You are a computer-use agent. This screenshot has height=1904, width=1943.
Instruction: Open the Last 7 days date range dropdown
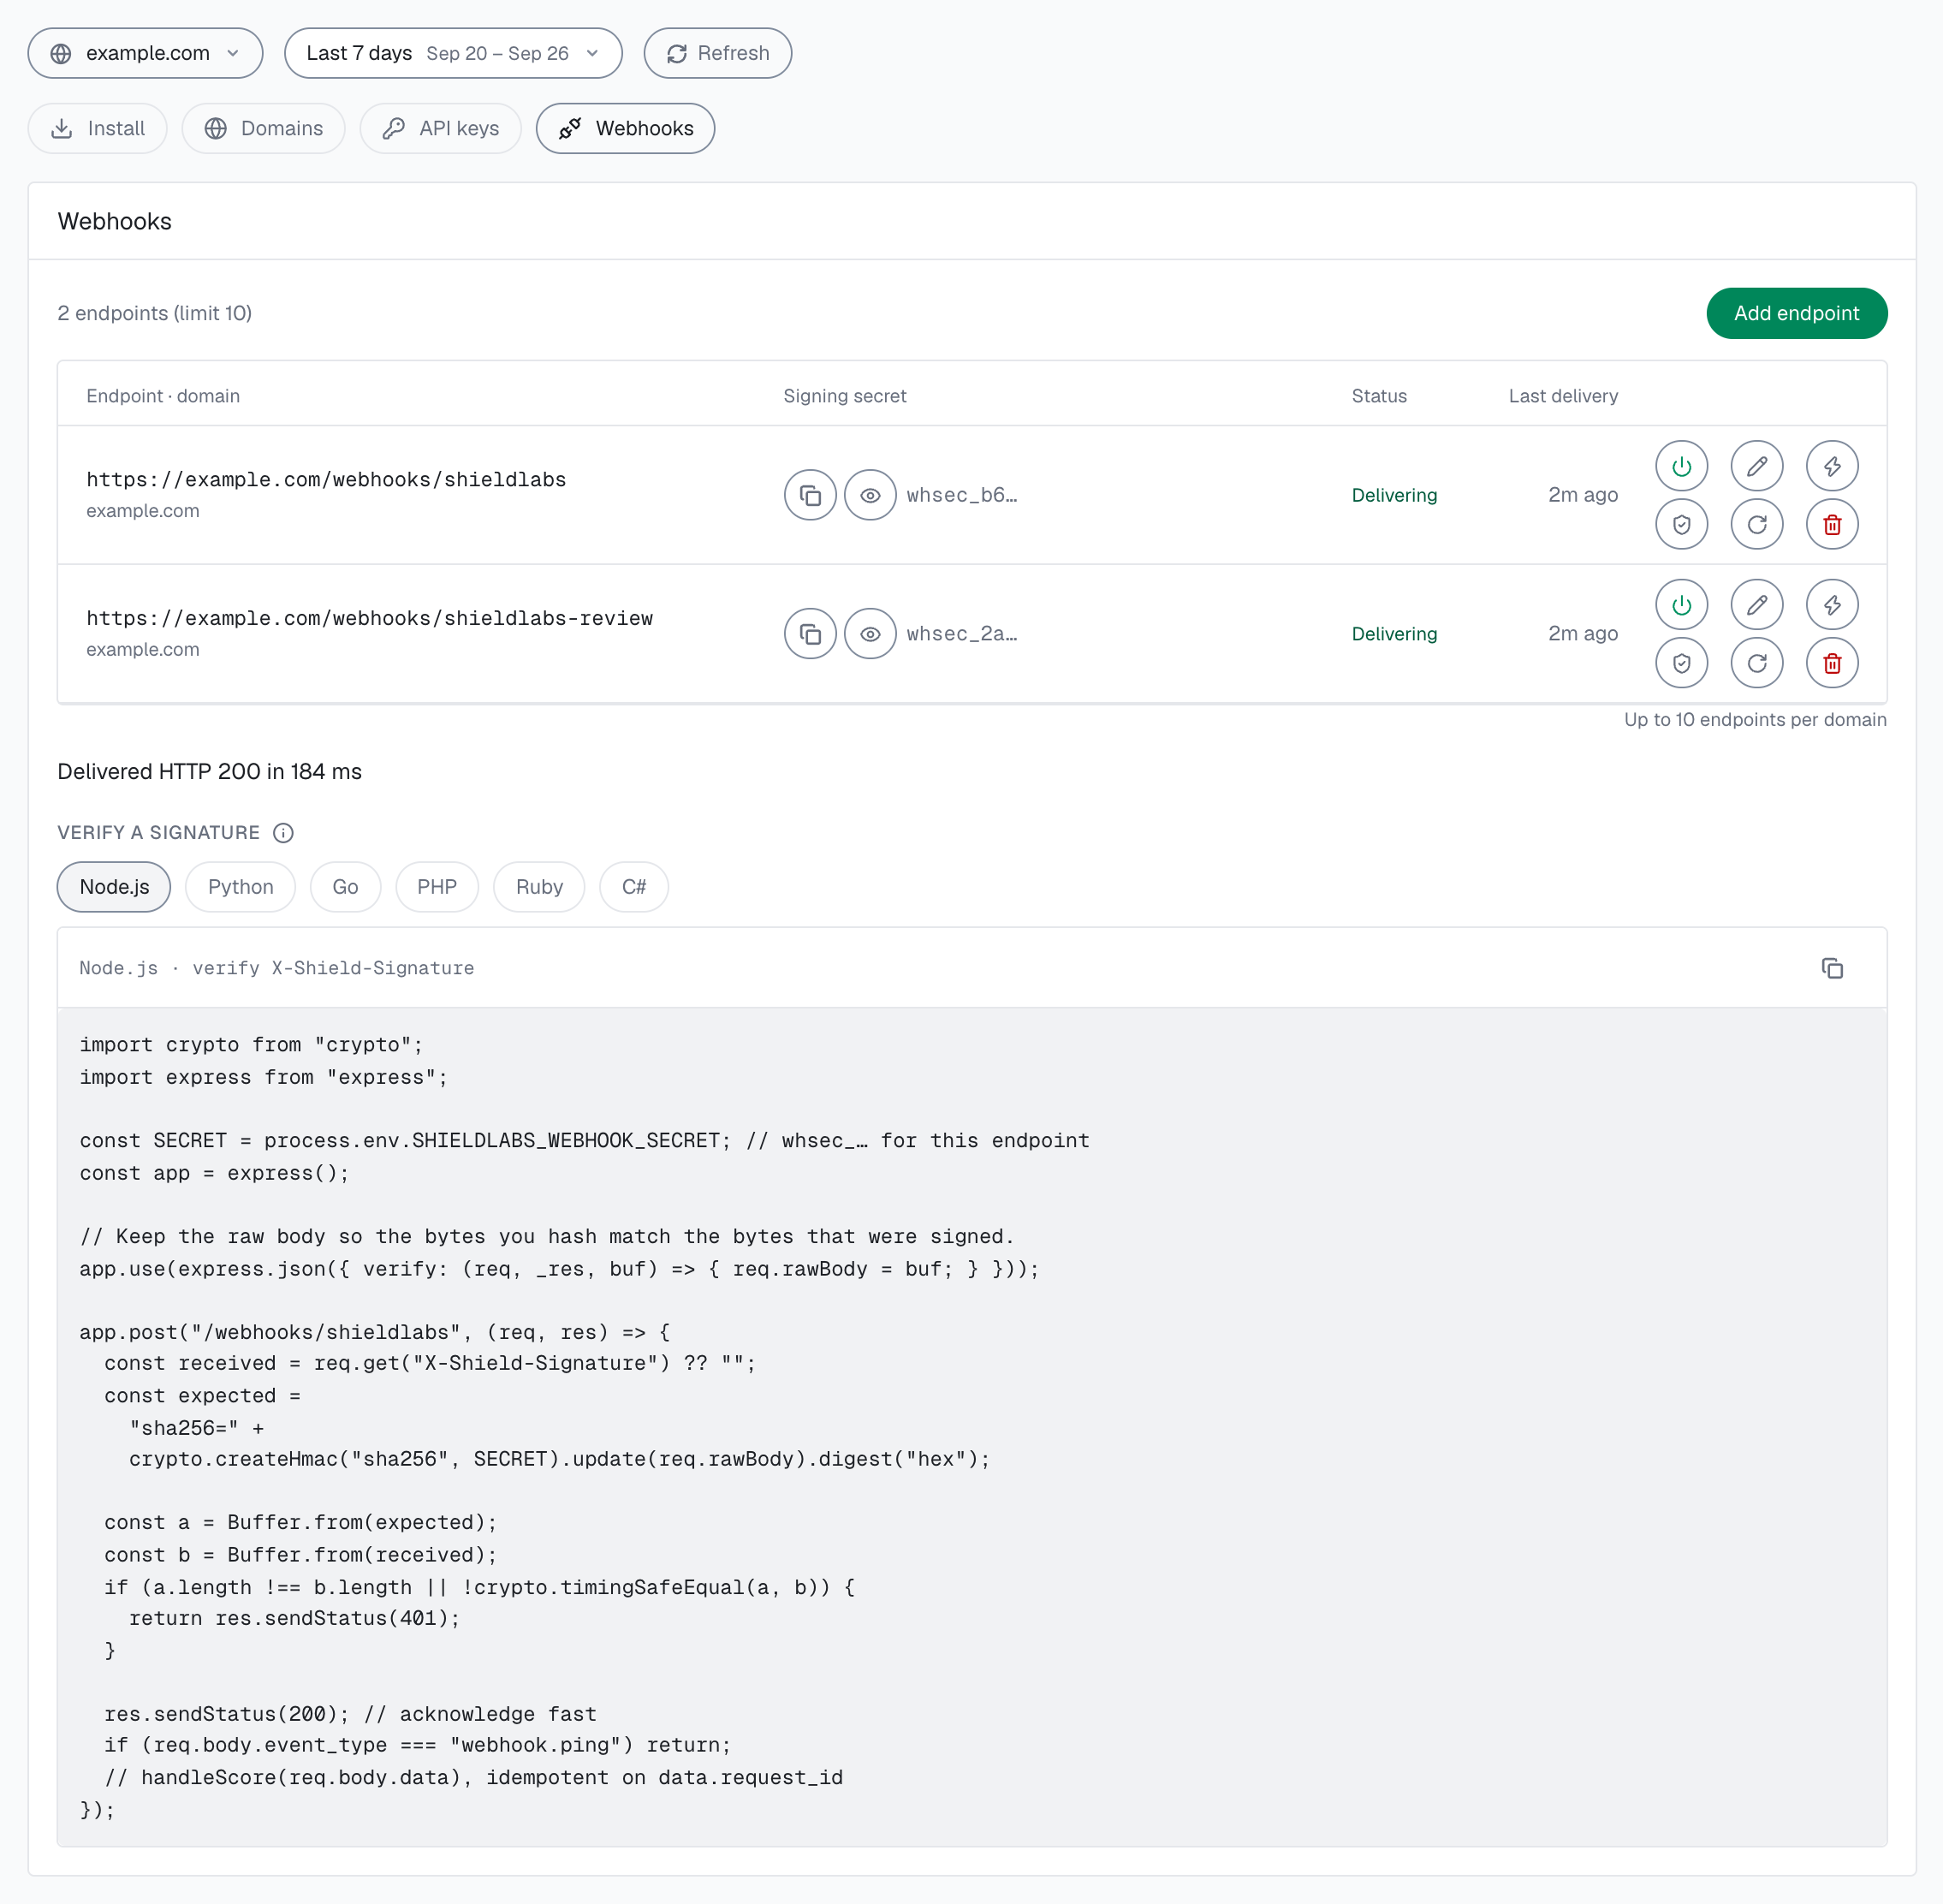(x=453, y=53)
